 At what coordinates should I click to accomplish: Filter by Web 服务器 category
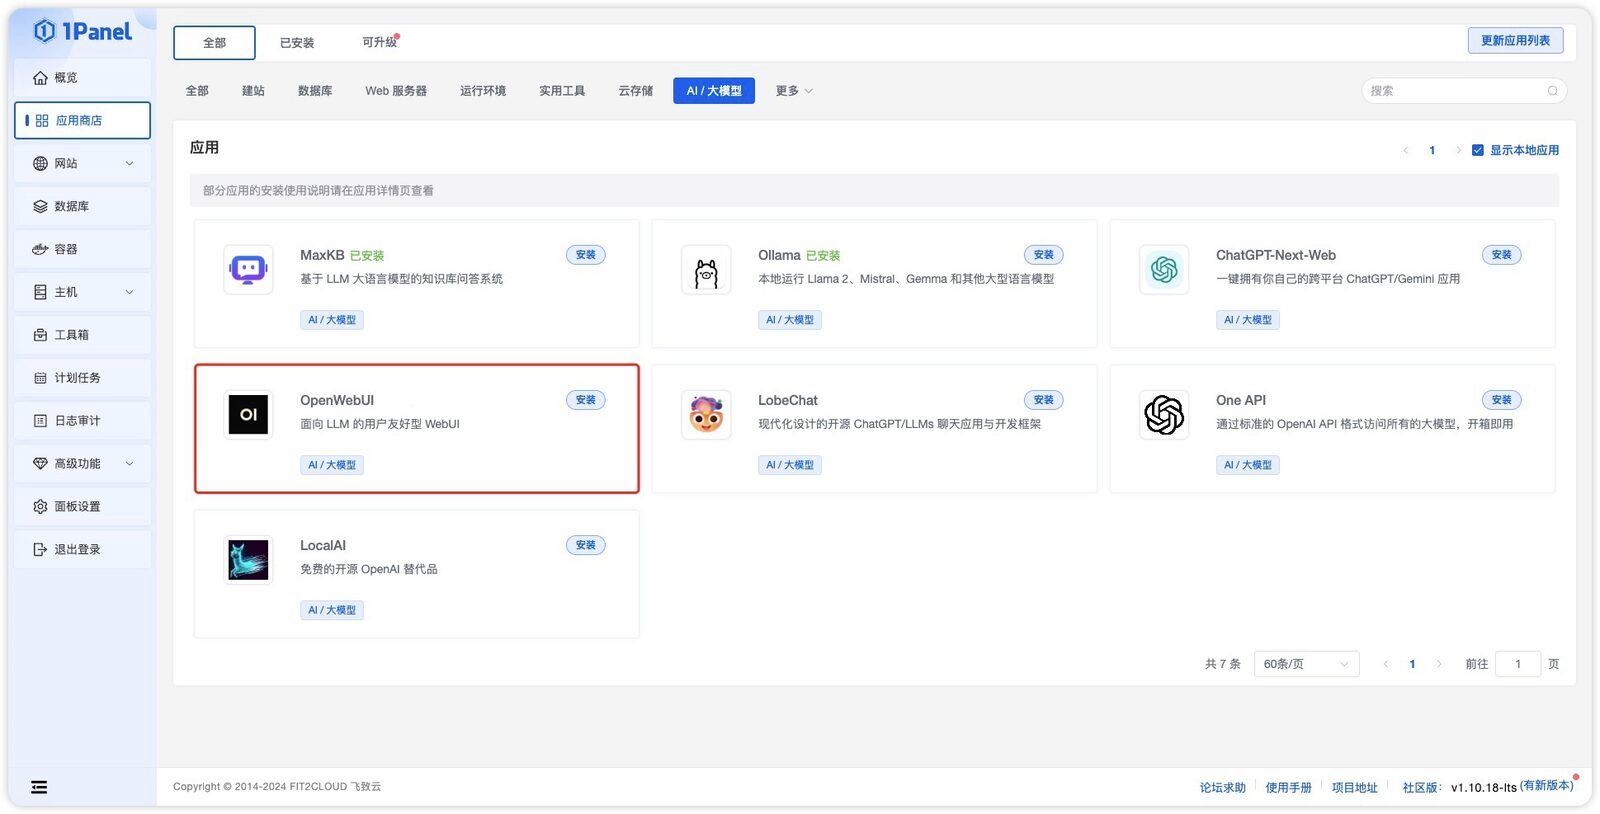point(396,91)
